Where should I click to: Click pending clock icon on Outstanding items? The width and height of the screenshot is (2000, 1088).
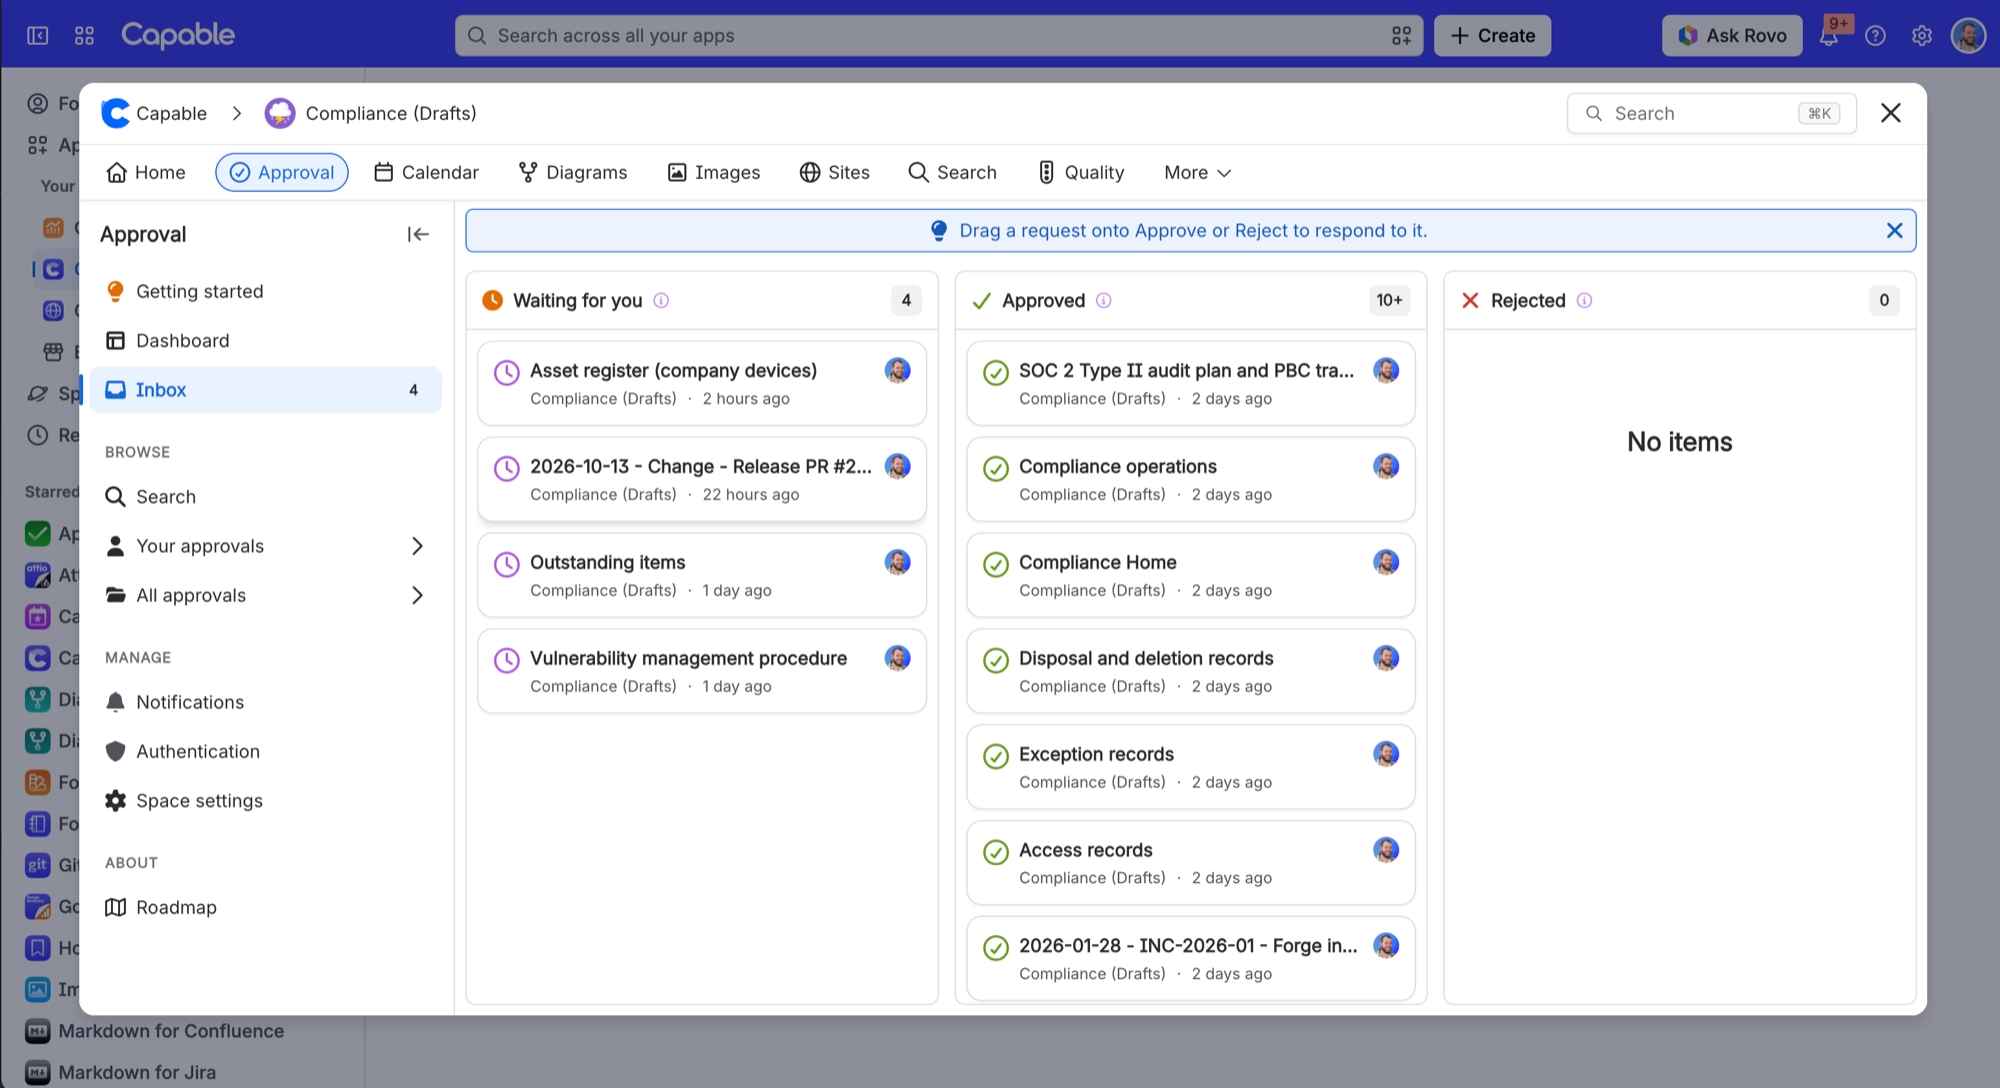507,565
